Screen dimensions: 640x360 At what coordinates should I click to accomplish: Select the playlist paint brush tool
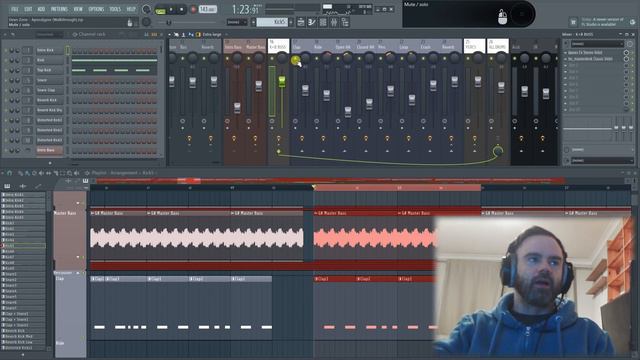tap(27, 173)
